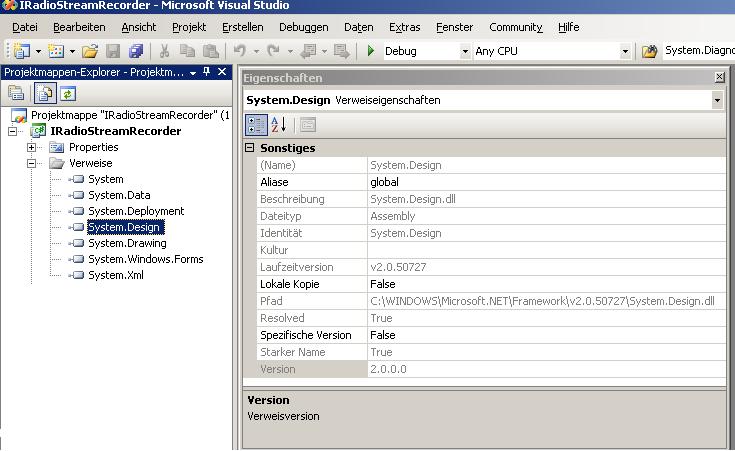Click the Properties icon in Projektmappen-Explorer
The image size is (735, 451).
[15, 94]
